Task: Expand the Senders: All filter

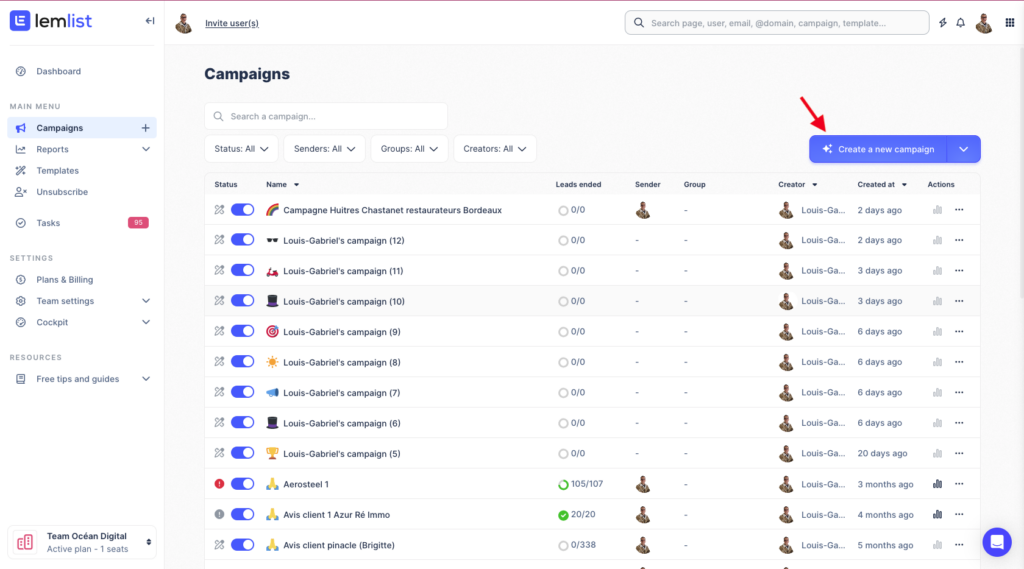Action: click(x=324, y=149)
